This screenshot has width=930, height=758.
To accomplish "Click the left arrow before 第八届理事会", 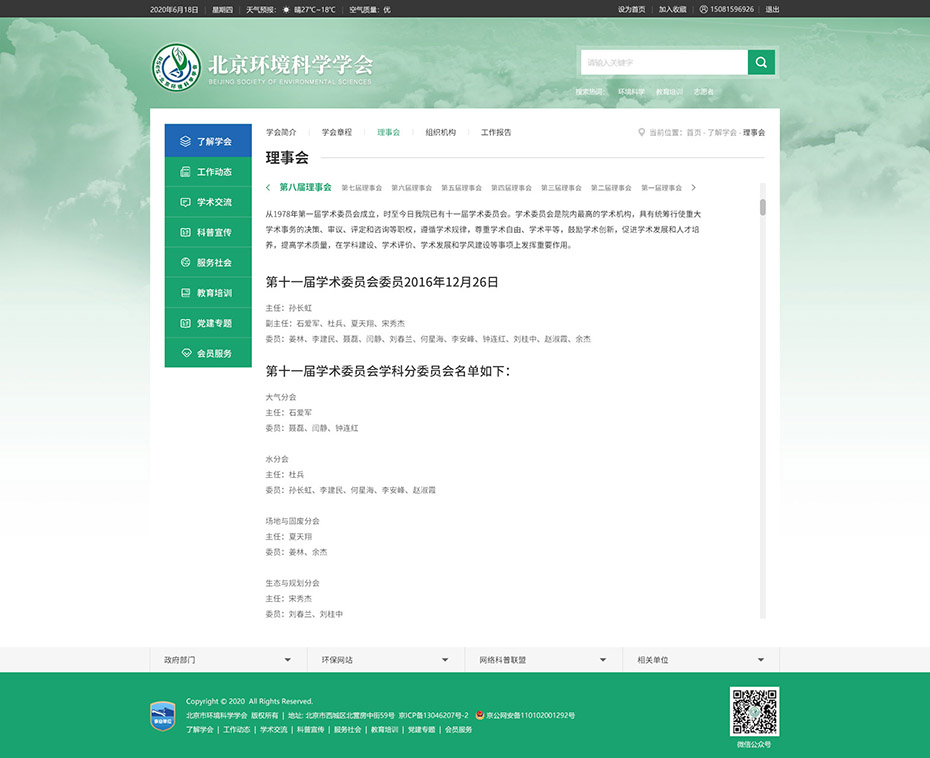I will point(268,187).
